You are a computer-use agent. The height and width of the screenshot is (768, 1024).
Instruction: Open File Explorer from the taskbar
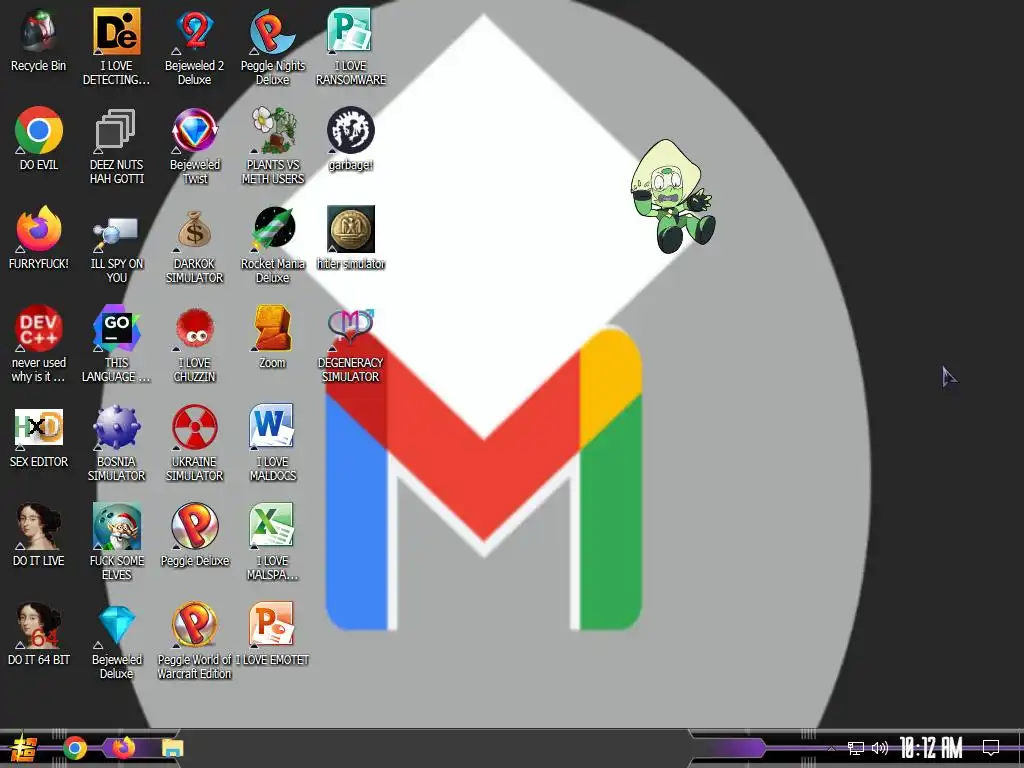click(172, 748)
